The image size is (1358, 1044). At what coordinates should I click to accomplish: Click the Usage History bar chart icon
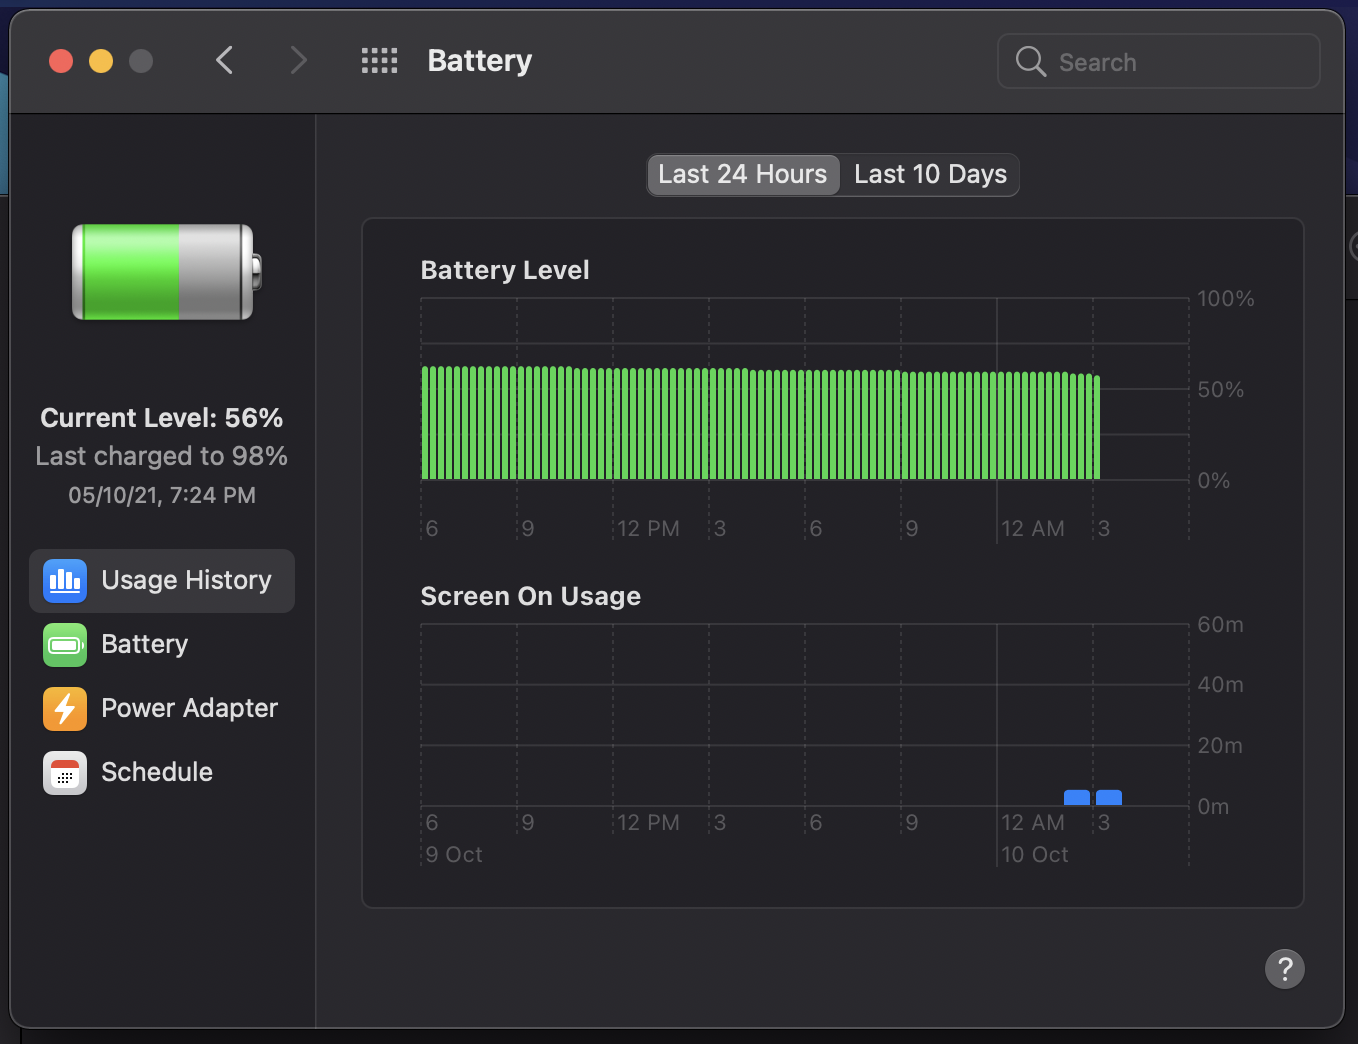65,581
